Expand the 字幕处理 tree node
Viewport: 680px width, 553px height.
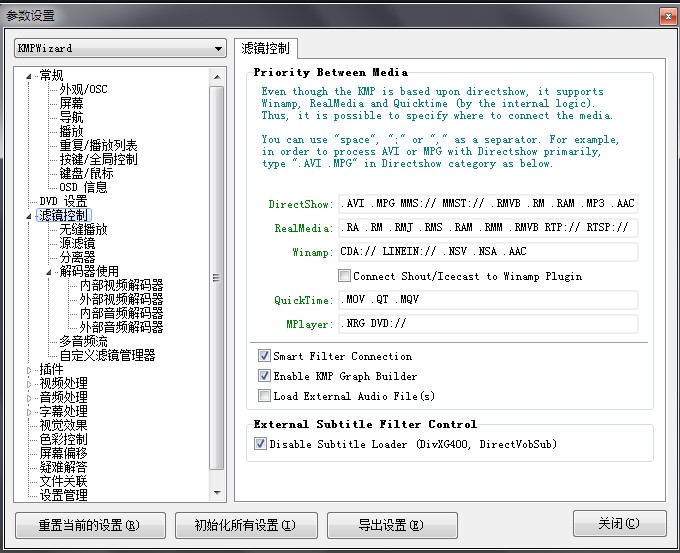click(29, 412)
